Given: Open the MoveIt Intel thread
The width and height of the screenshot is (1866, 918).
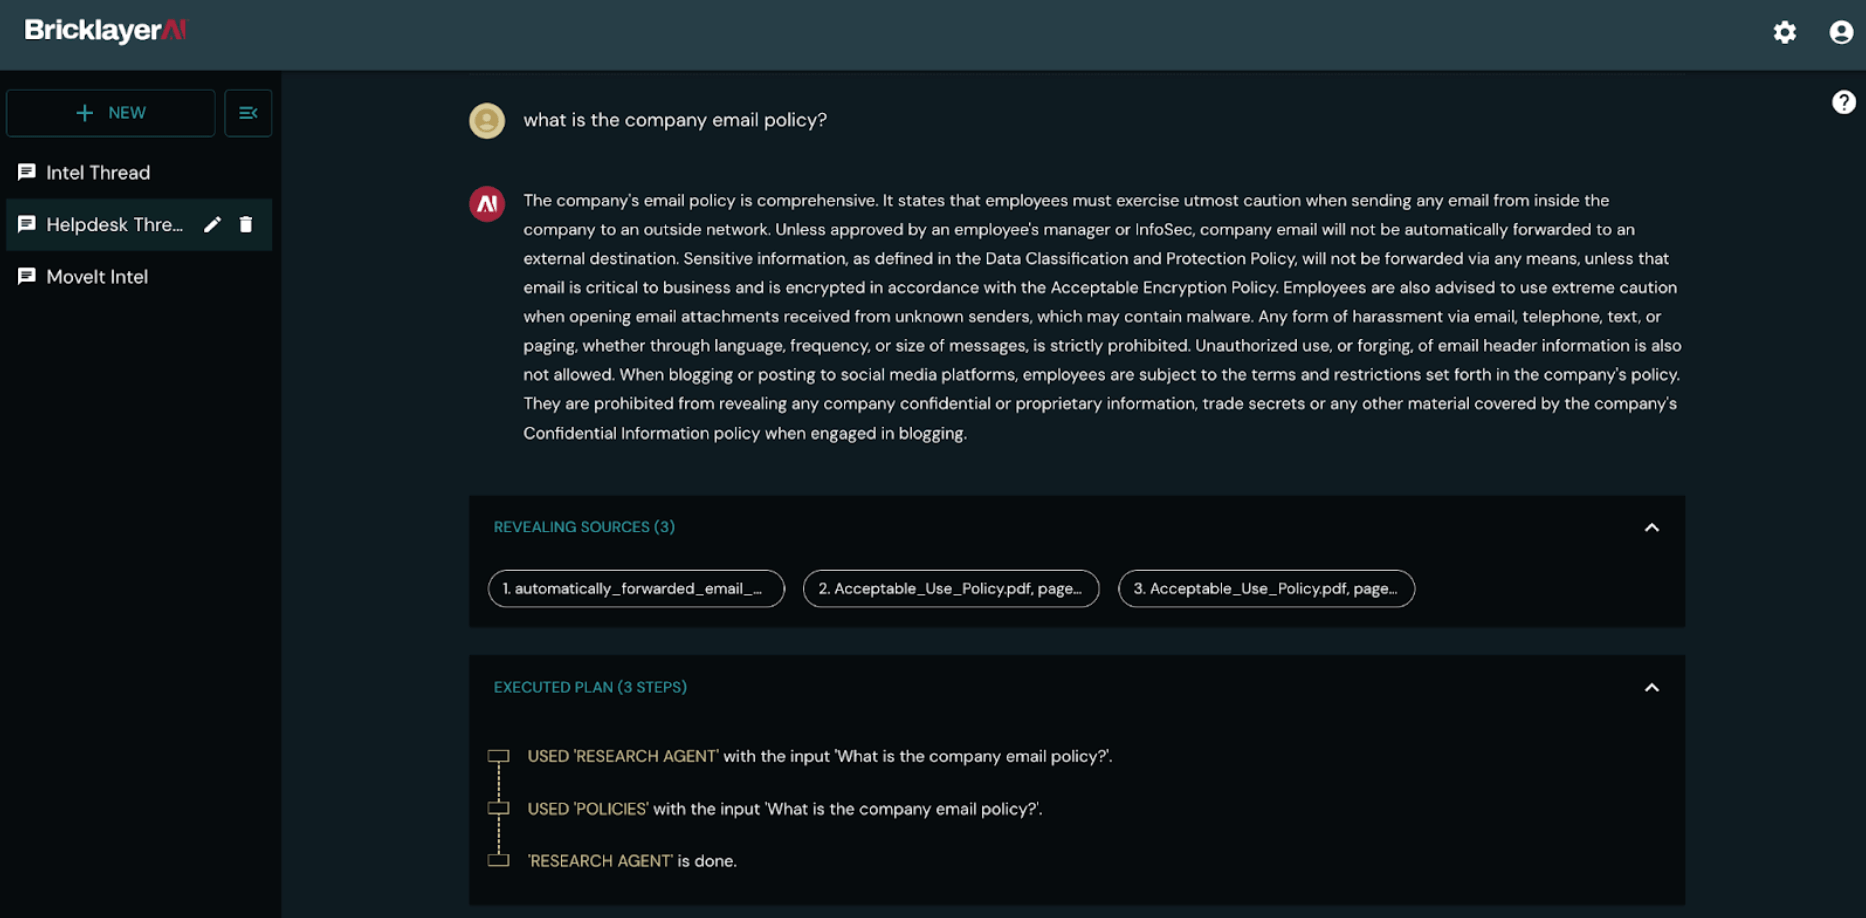Looking at the screenshot, I should point(97,277).
